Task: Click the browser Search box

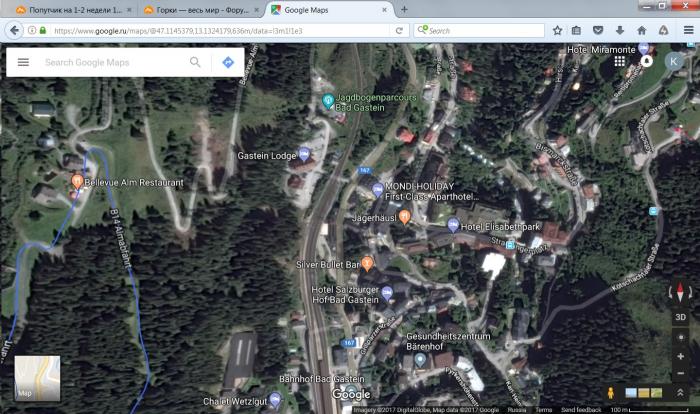Action: coord(479,30)
